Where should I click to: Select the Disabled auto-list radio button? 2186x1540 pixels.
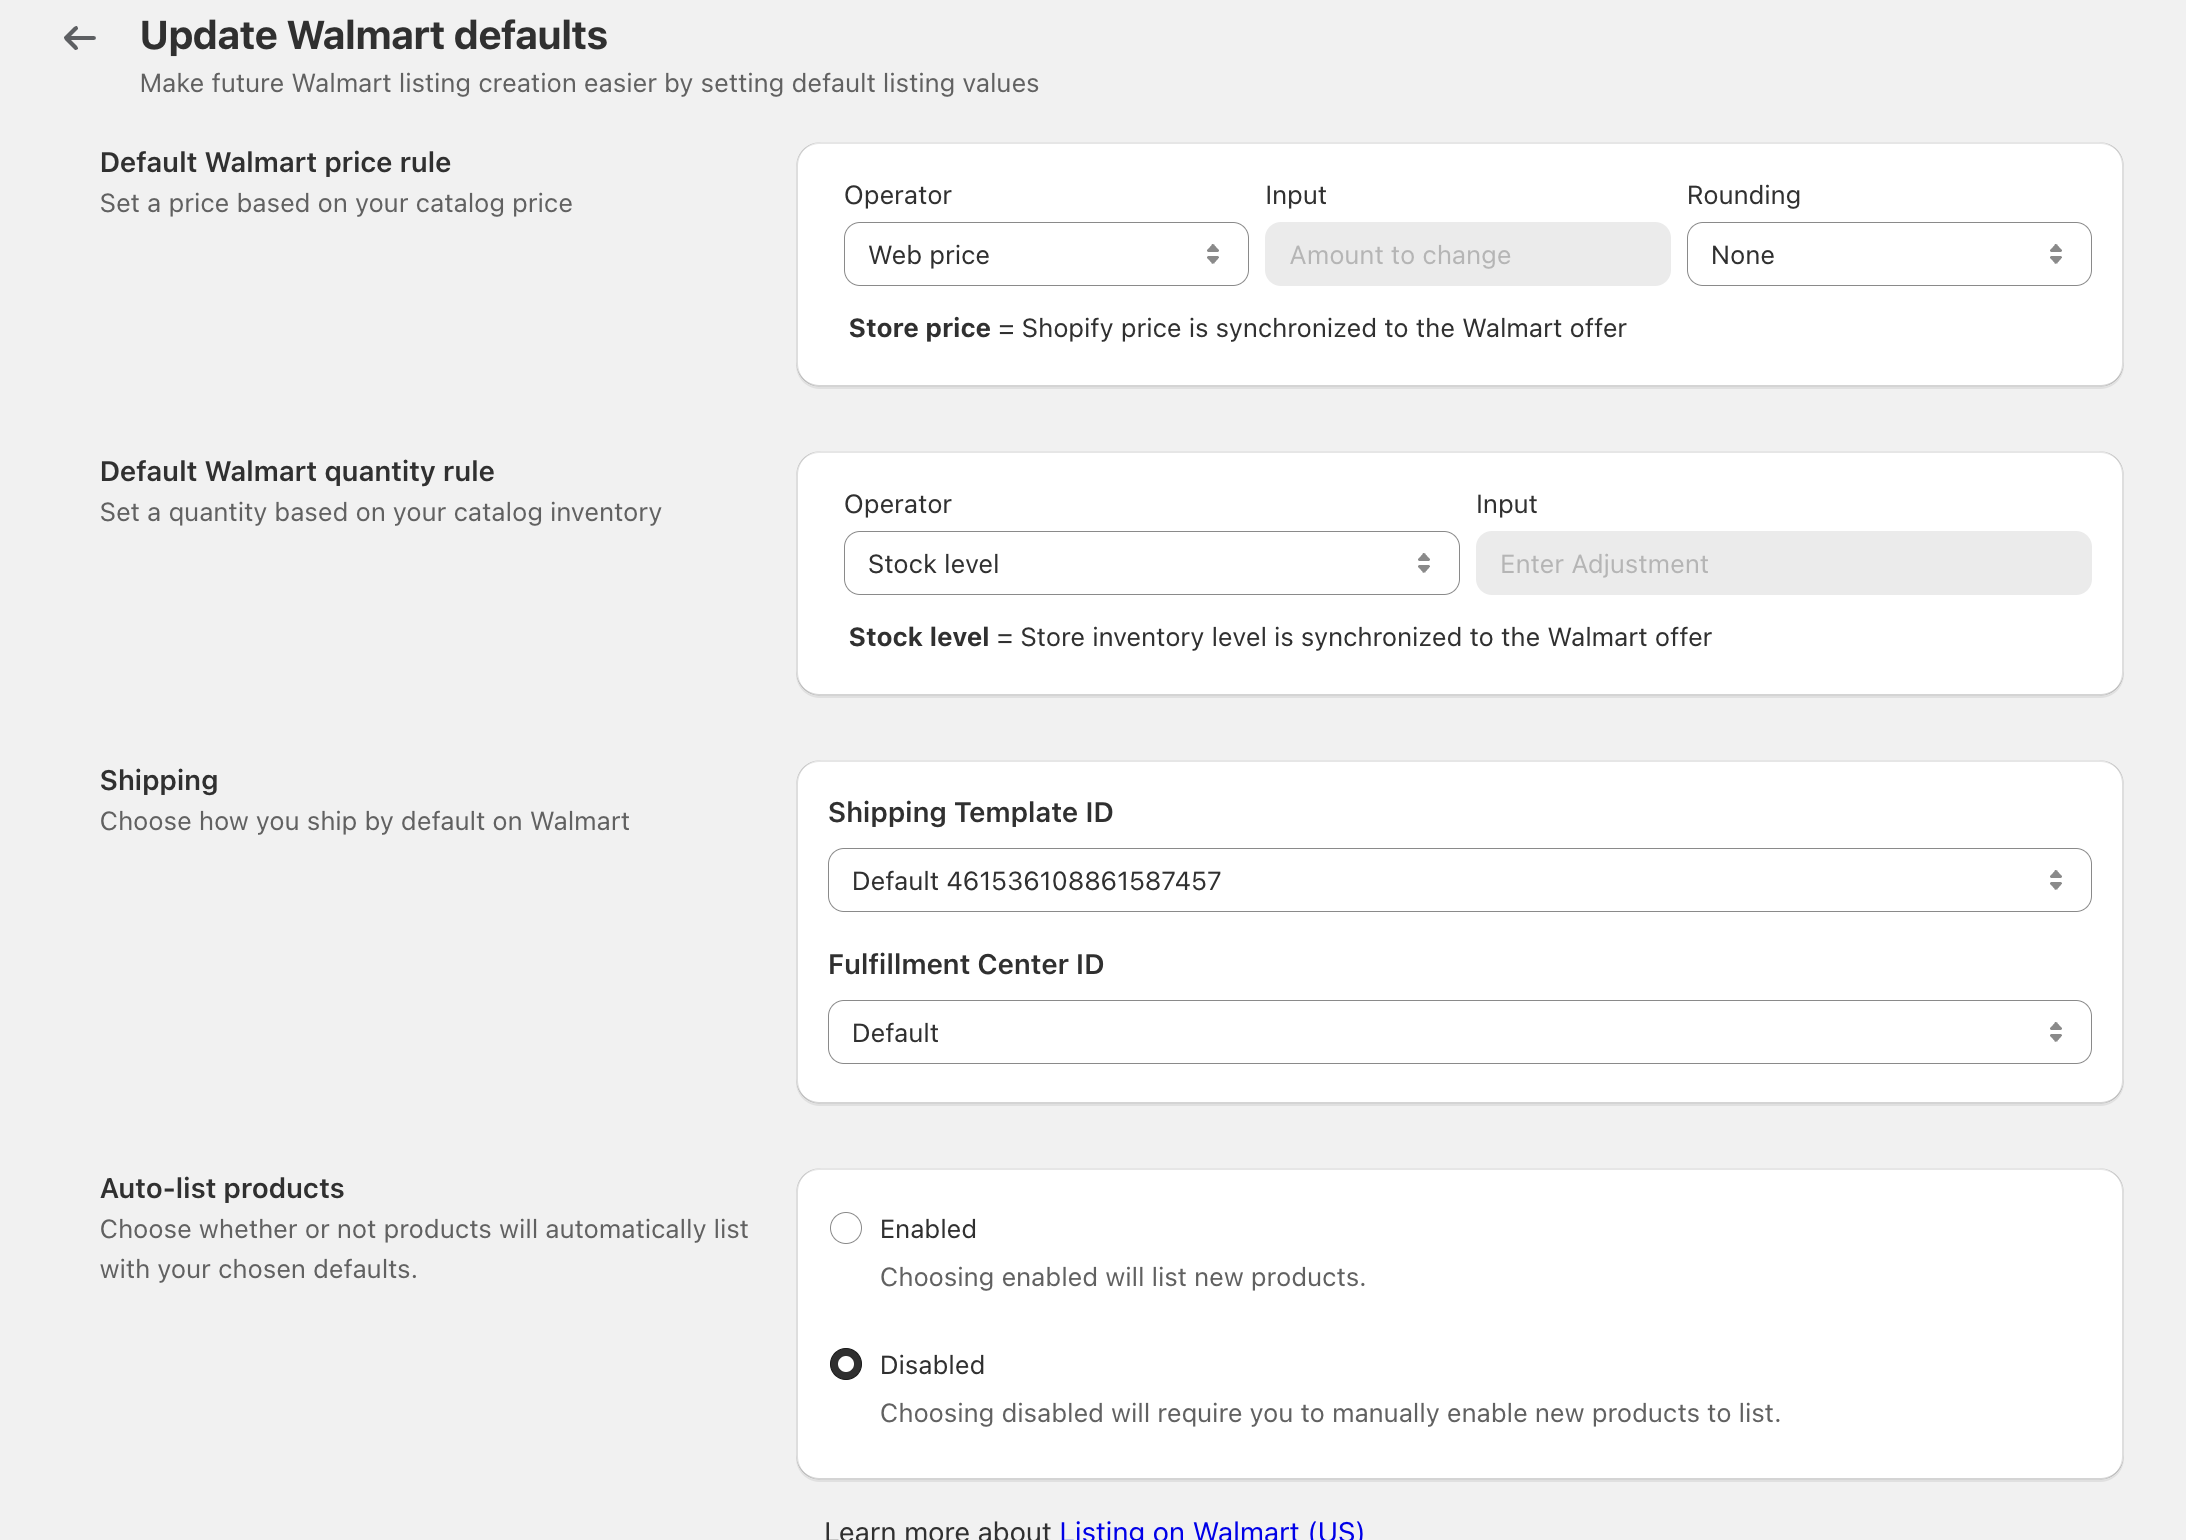[846, 1364]
